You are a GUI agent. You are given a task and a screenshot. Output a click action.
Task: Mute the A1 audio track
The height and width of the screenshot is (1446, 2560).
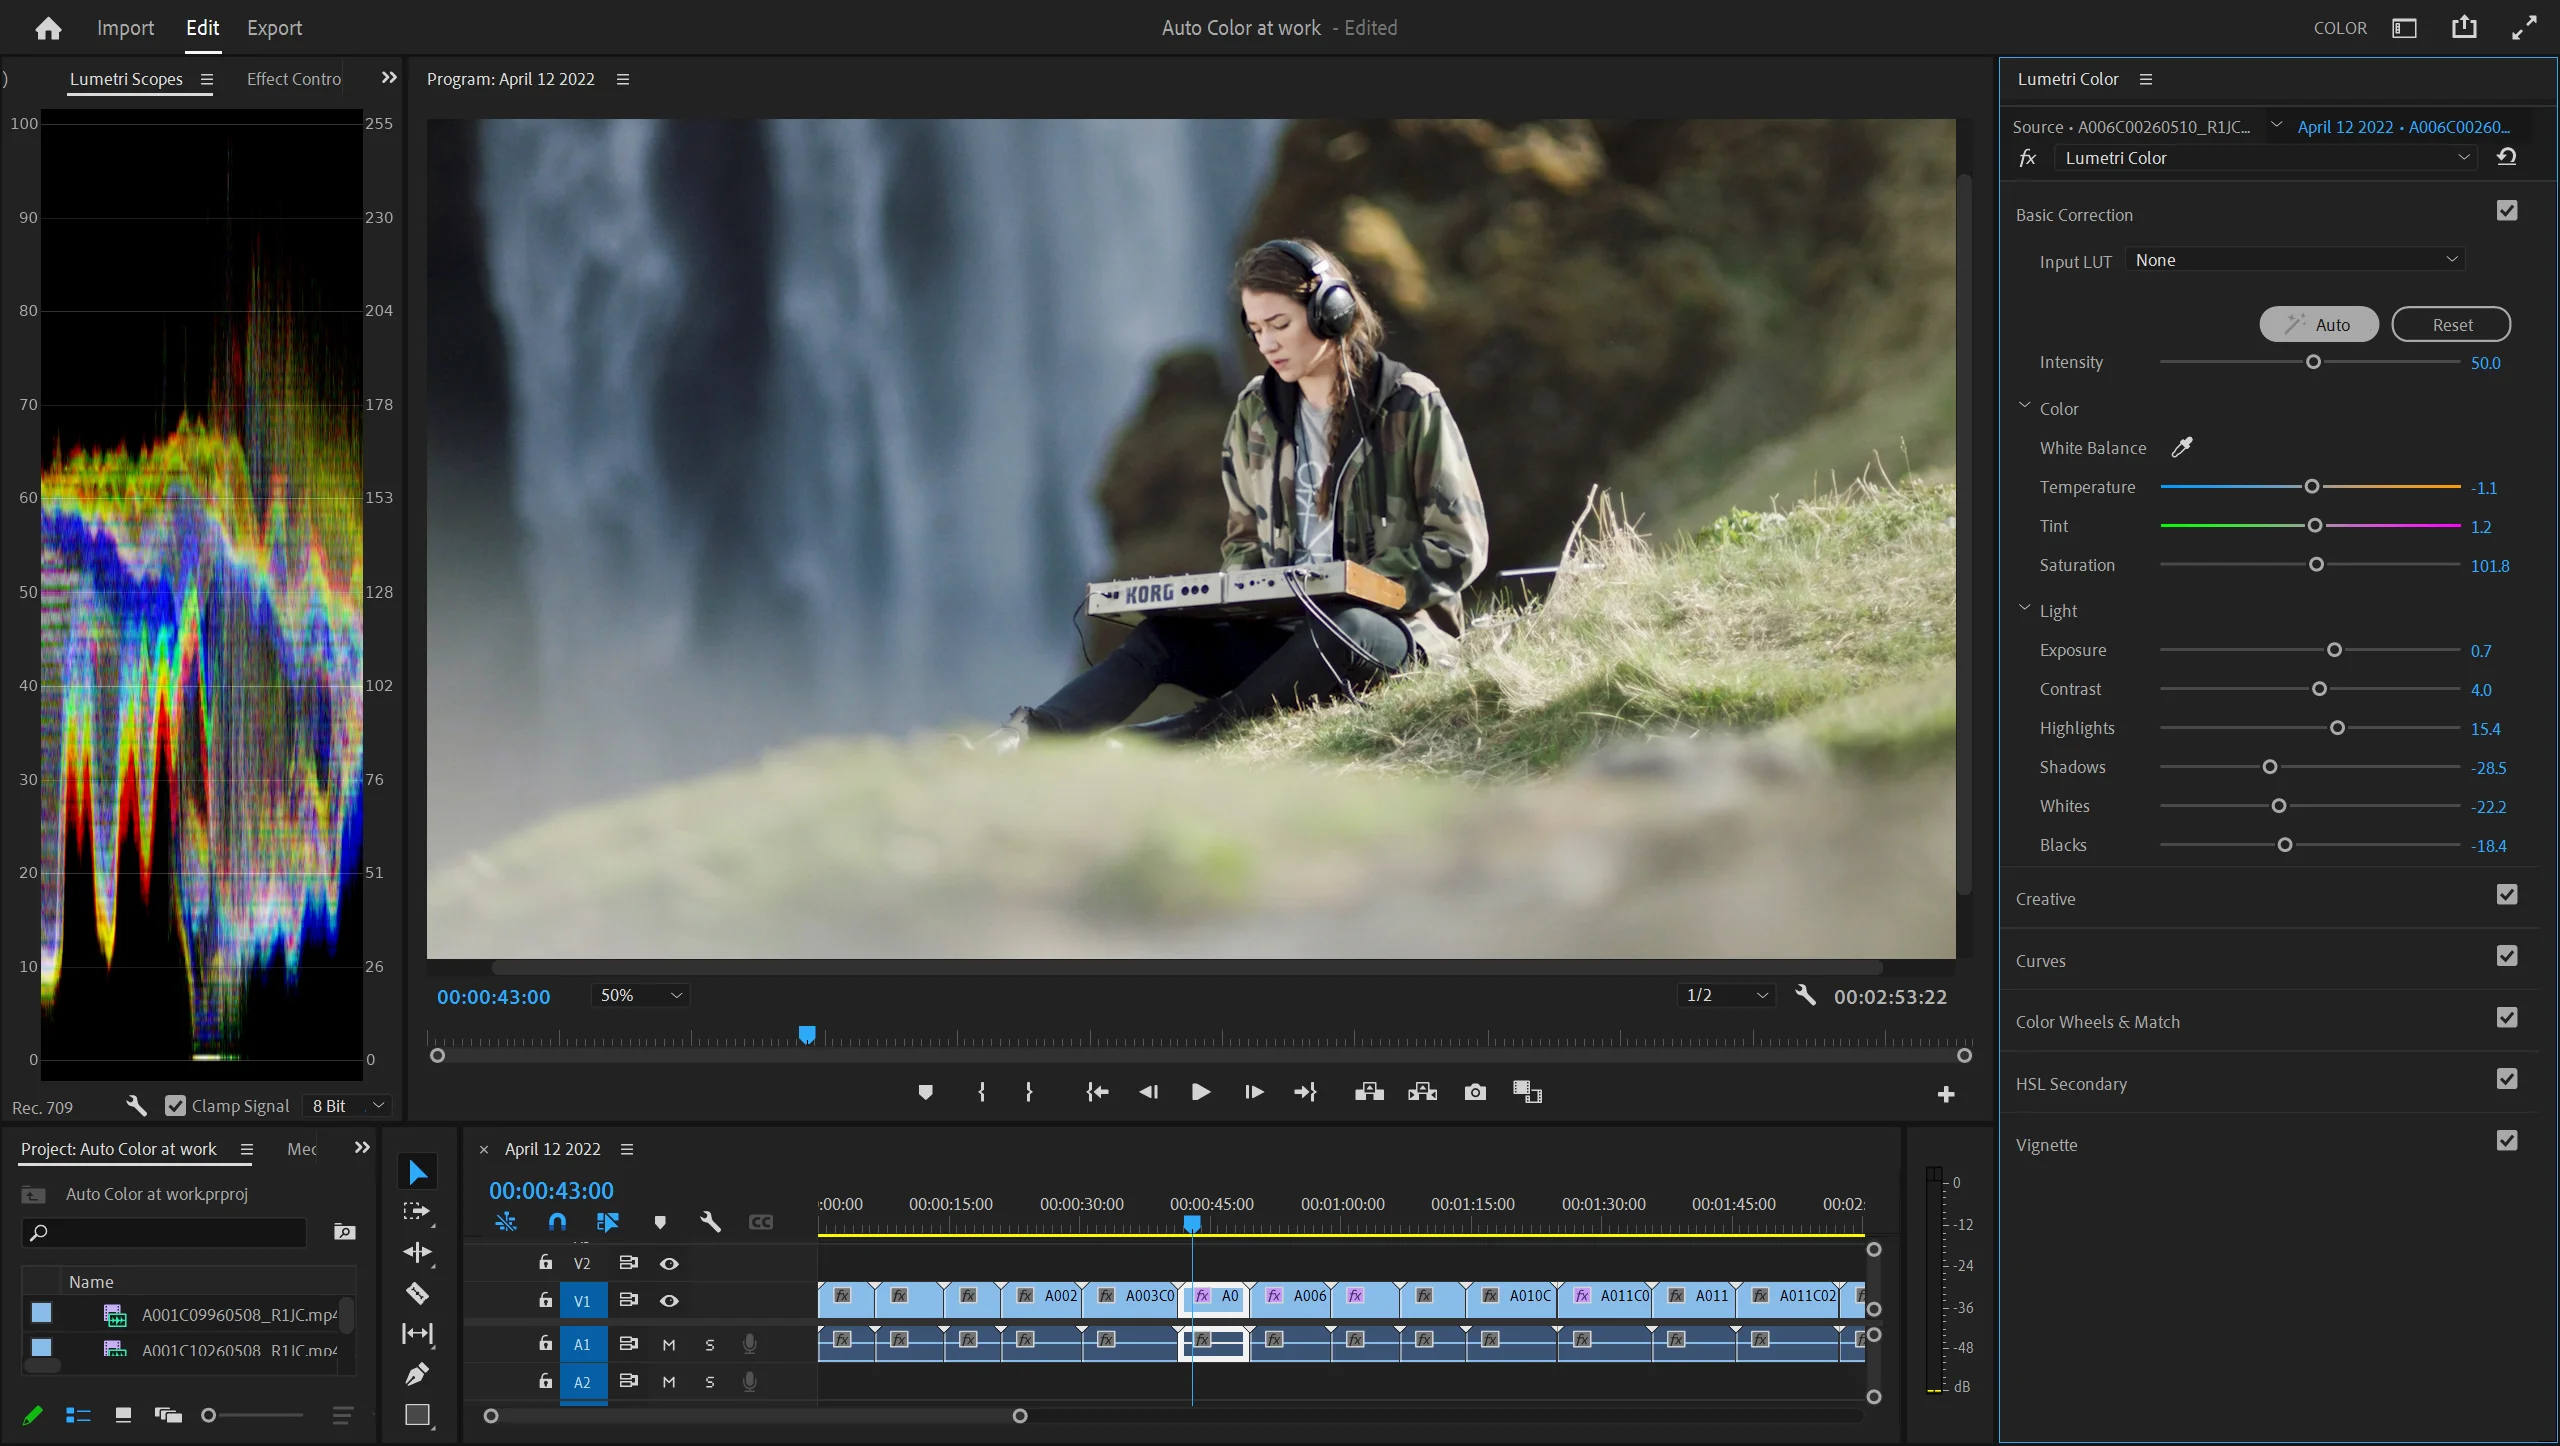pos(668,1344)
